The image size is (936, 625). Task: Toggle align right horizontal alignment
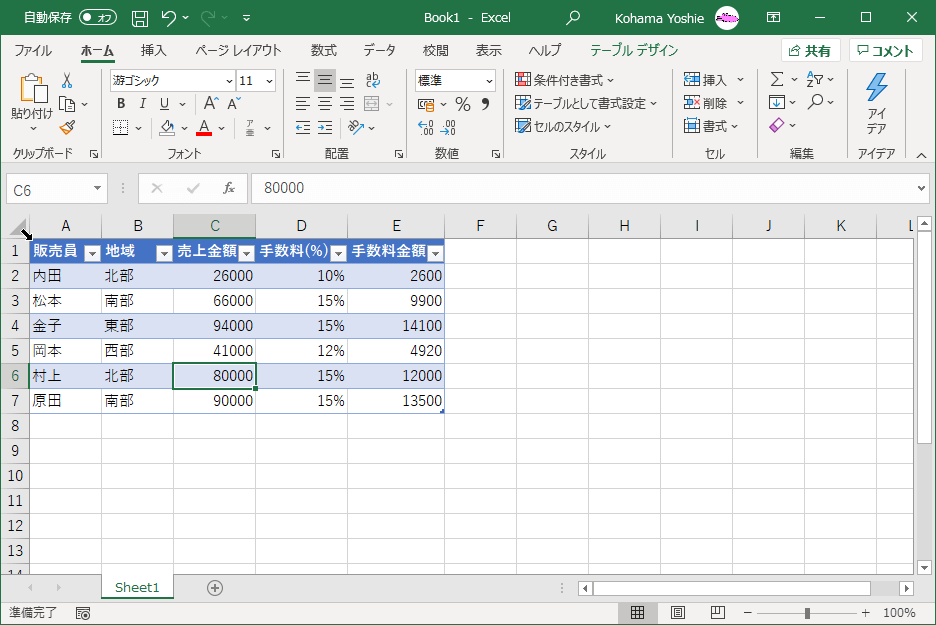point(347,104)
